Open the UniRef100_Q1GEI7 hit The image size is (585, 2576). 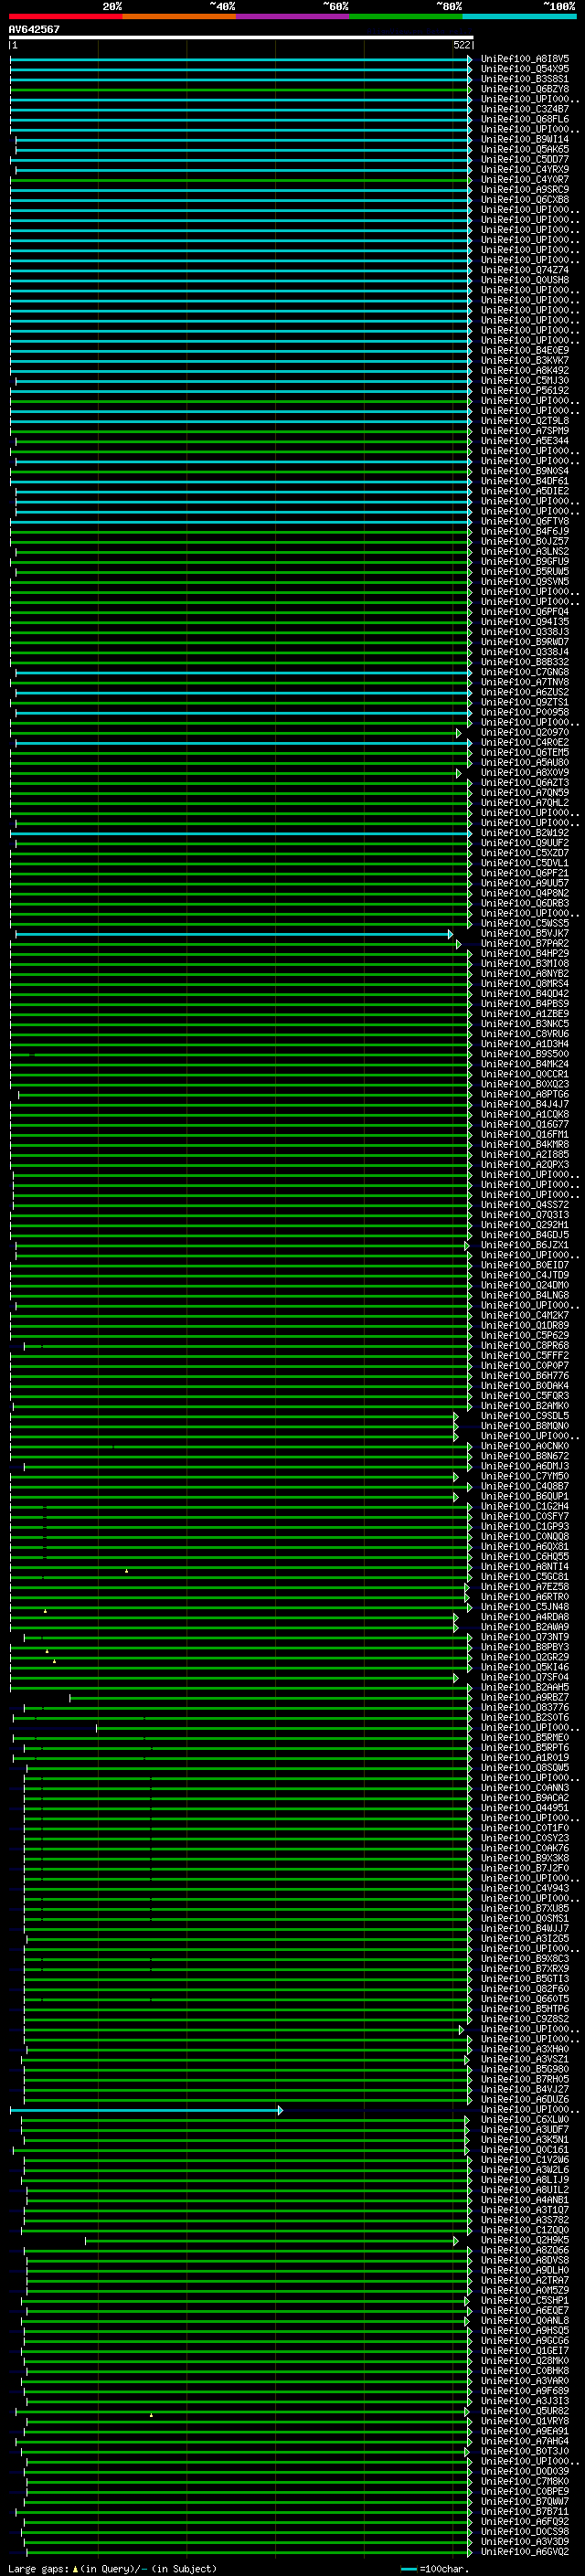coord(525,2351)
